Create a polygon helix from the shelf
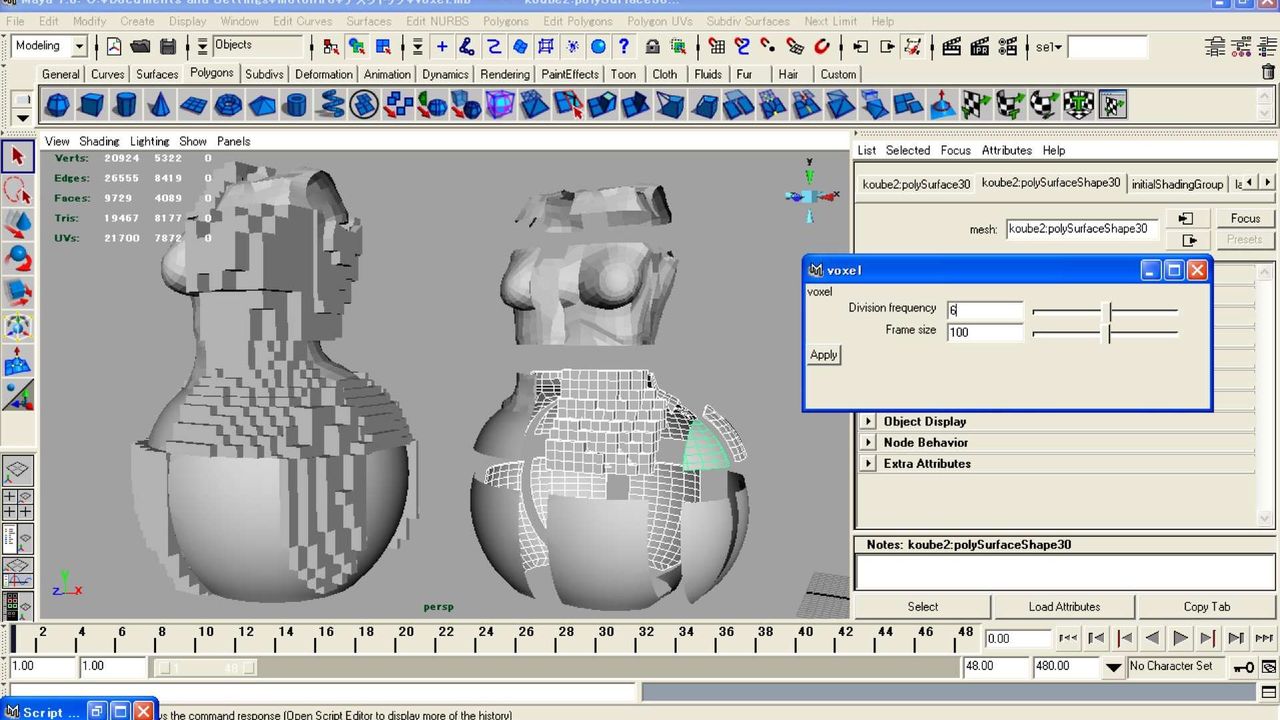The height and width of the screenshot is (720, 1280). point(330,104)
